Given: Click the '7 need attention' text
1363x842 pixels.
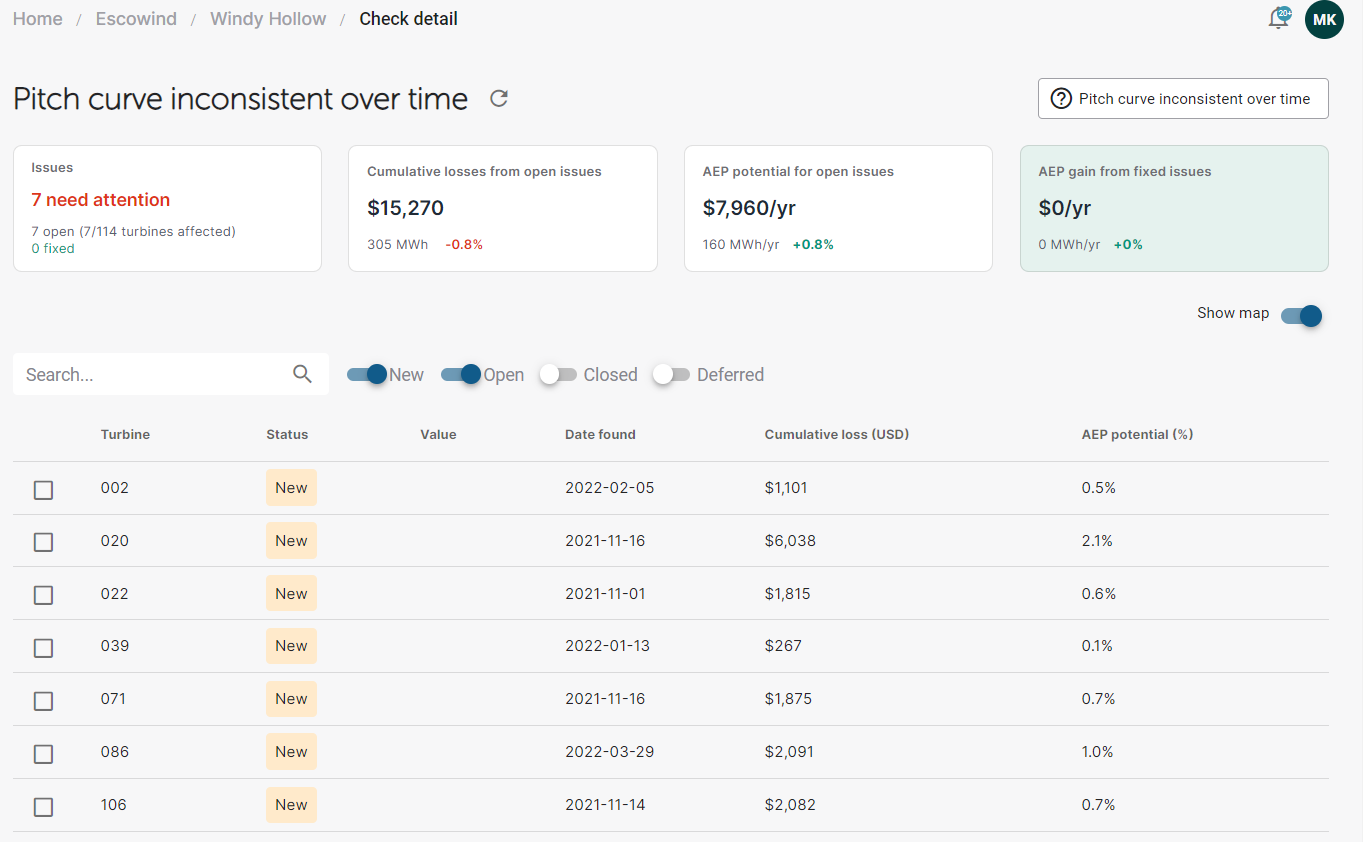Looking at the screenshot, I should [x=101, y=200].
